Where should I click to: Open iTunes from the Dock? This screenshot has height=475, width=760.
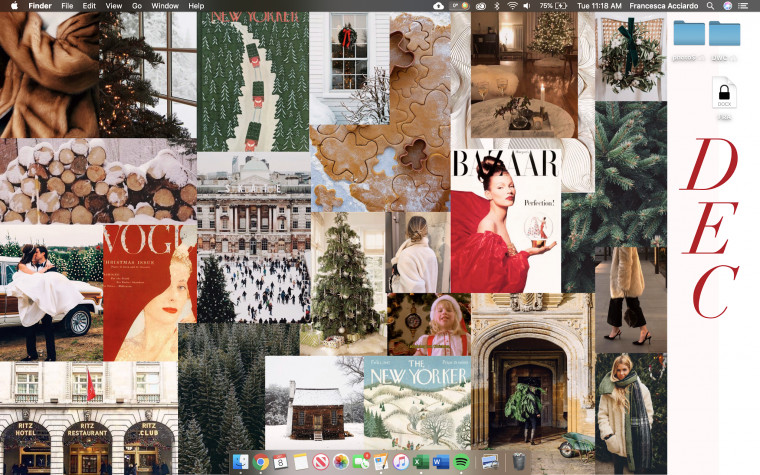point(401,462)
